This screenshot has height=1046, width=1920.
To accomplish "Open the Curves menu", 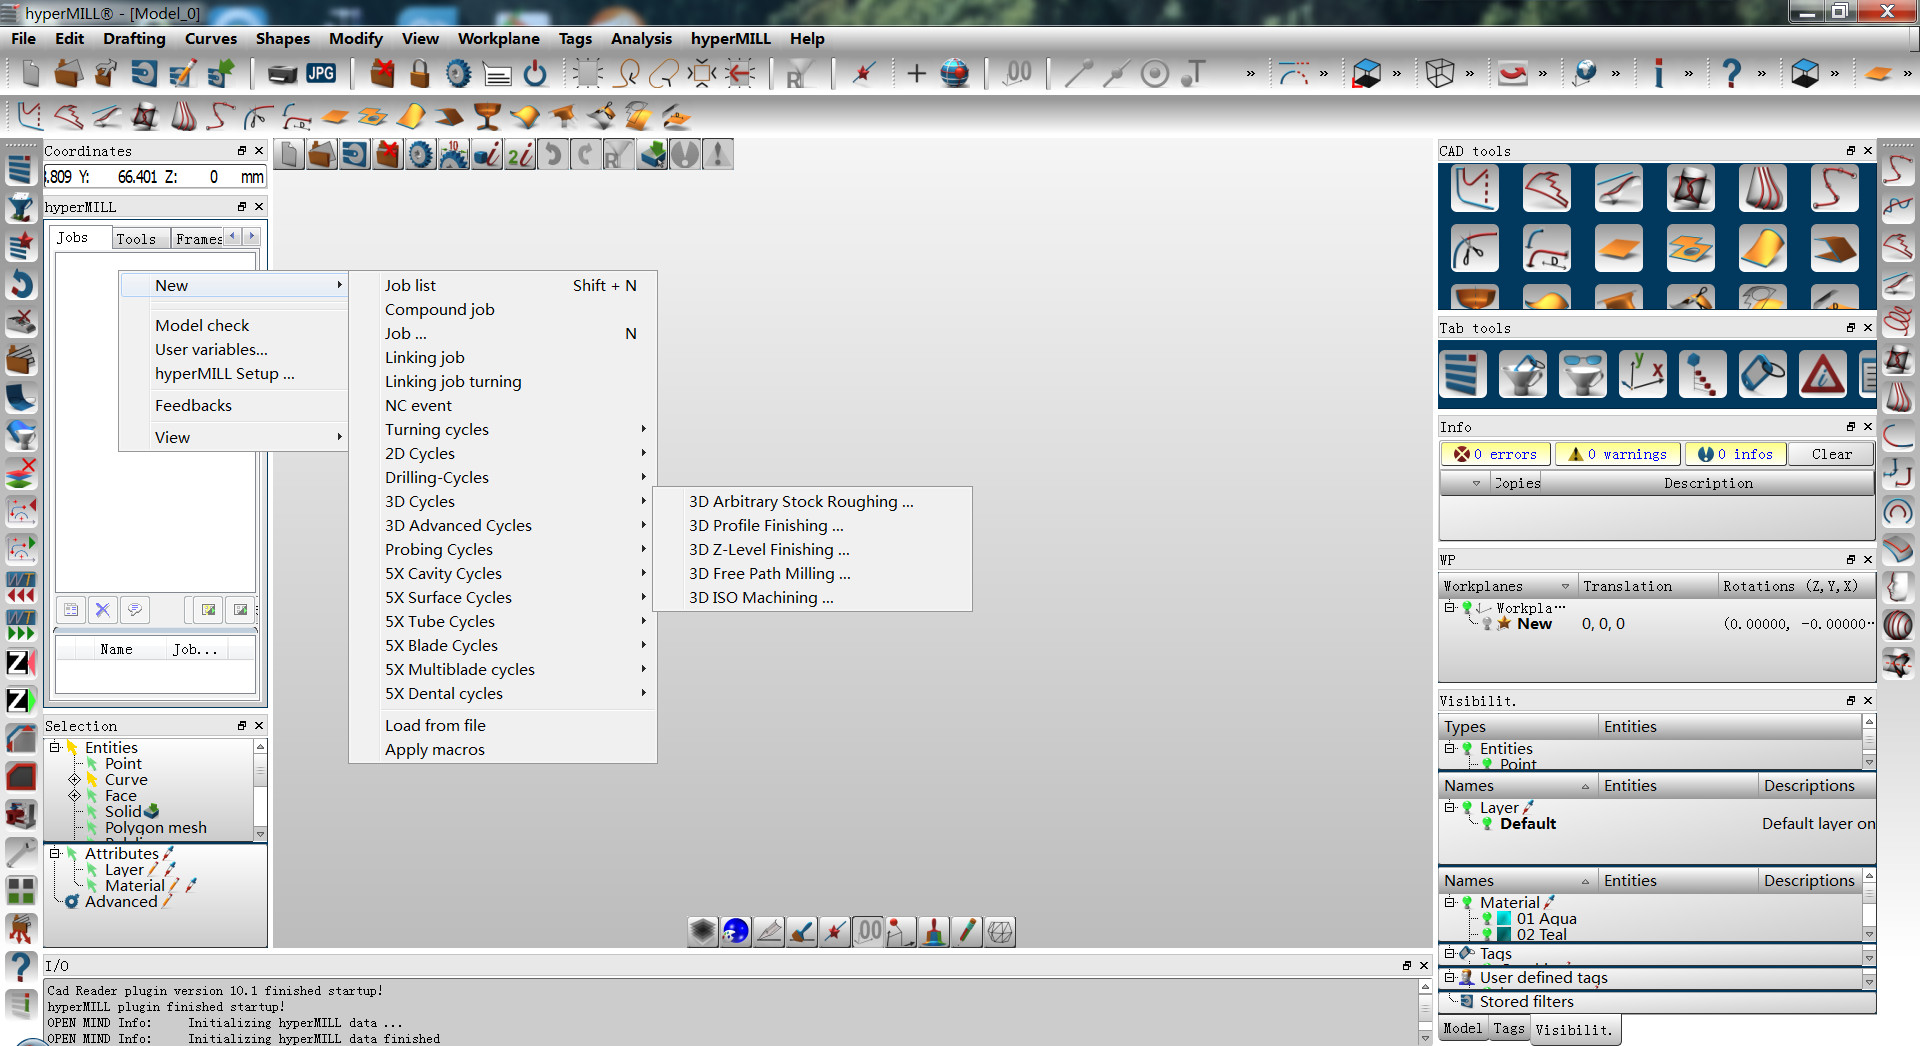I will 211,39.
